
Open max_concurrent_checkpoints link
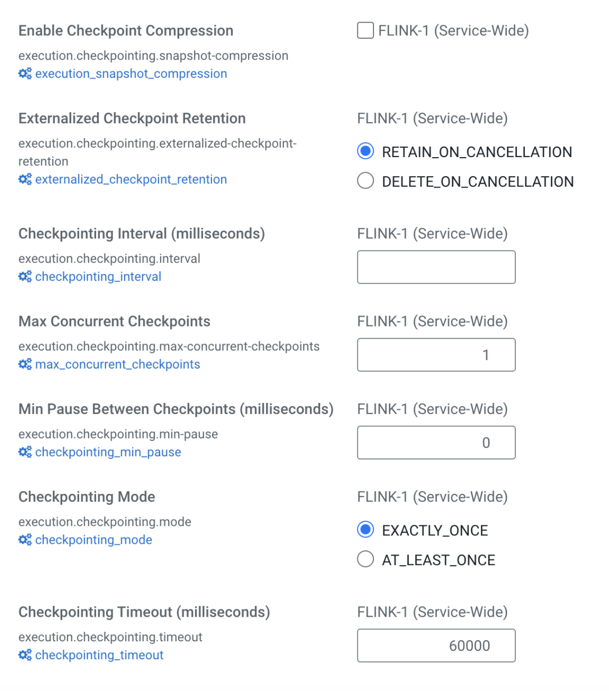(117, 365)
